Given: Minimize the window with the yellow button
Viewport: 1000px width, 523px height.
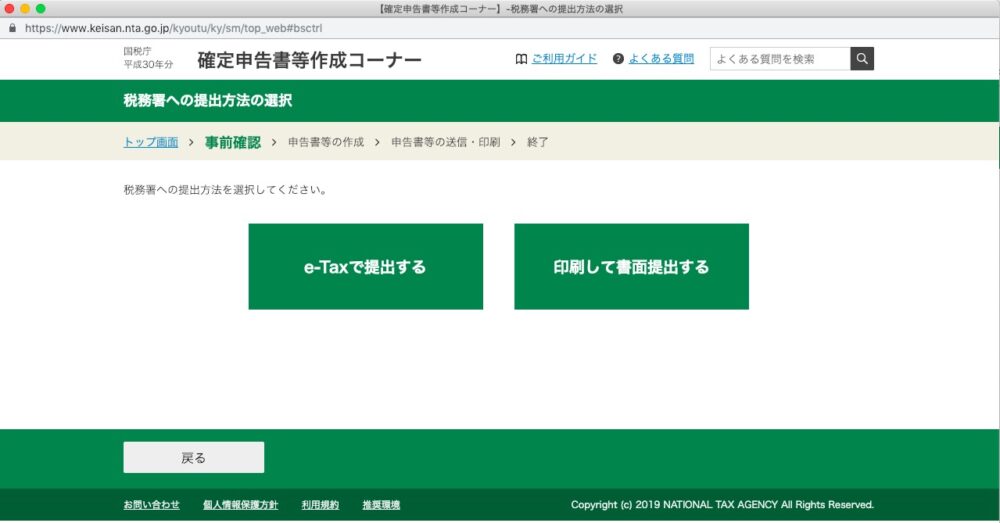Looking at the screenshot, I should [25, 9].
